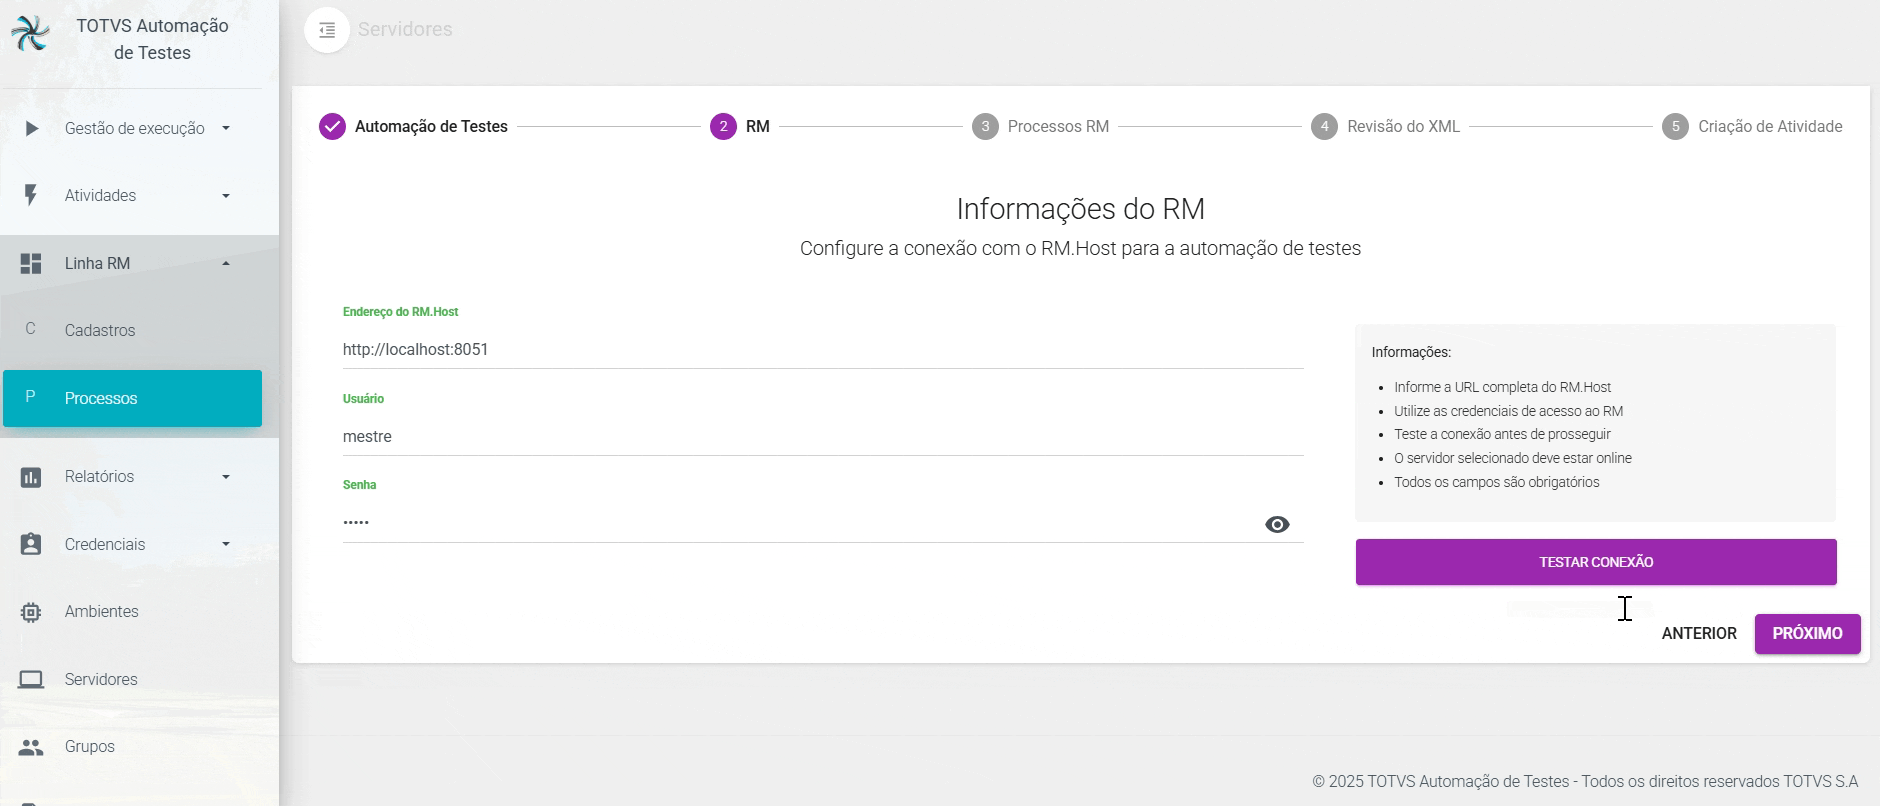
Task: Open the Gestão de execução menu
Action: coord(132,128)
